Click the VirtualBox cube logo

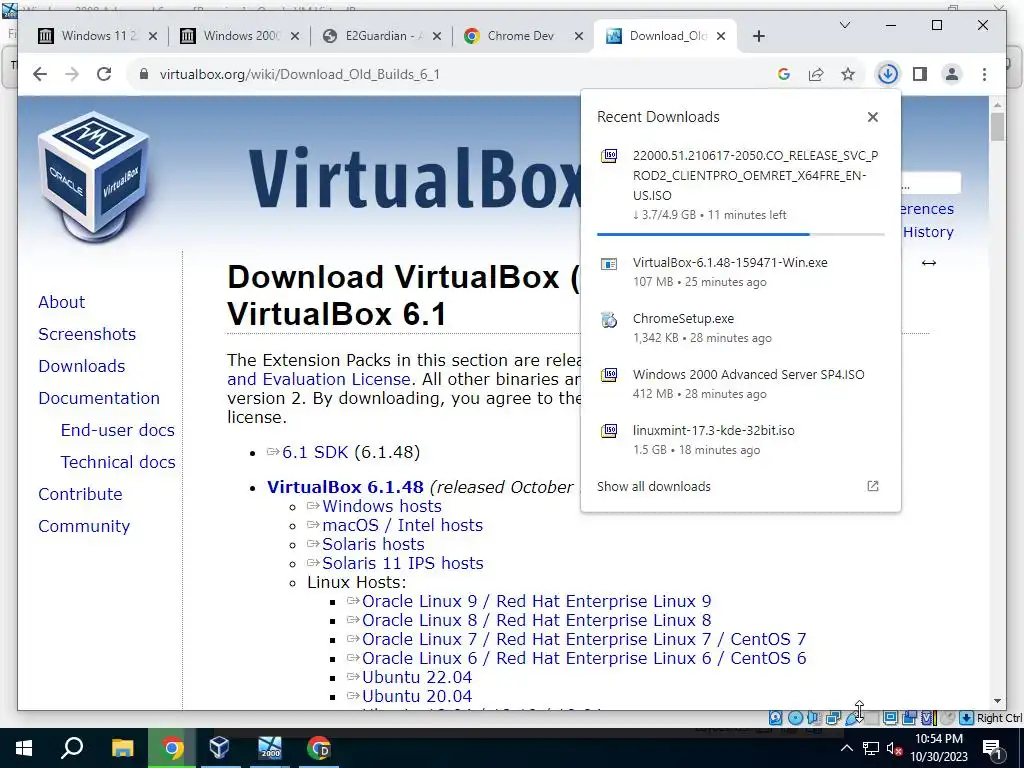click(x=93, y=175)
